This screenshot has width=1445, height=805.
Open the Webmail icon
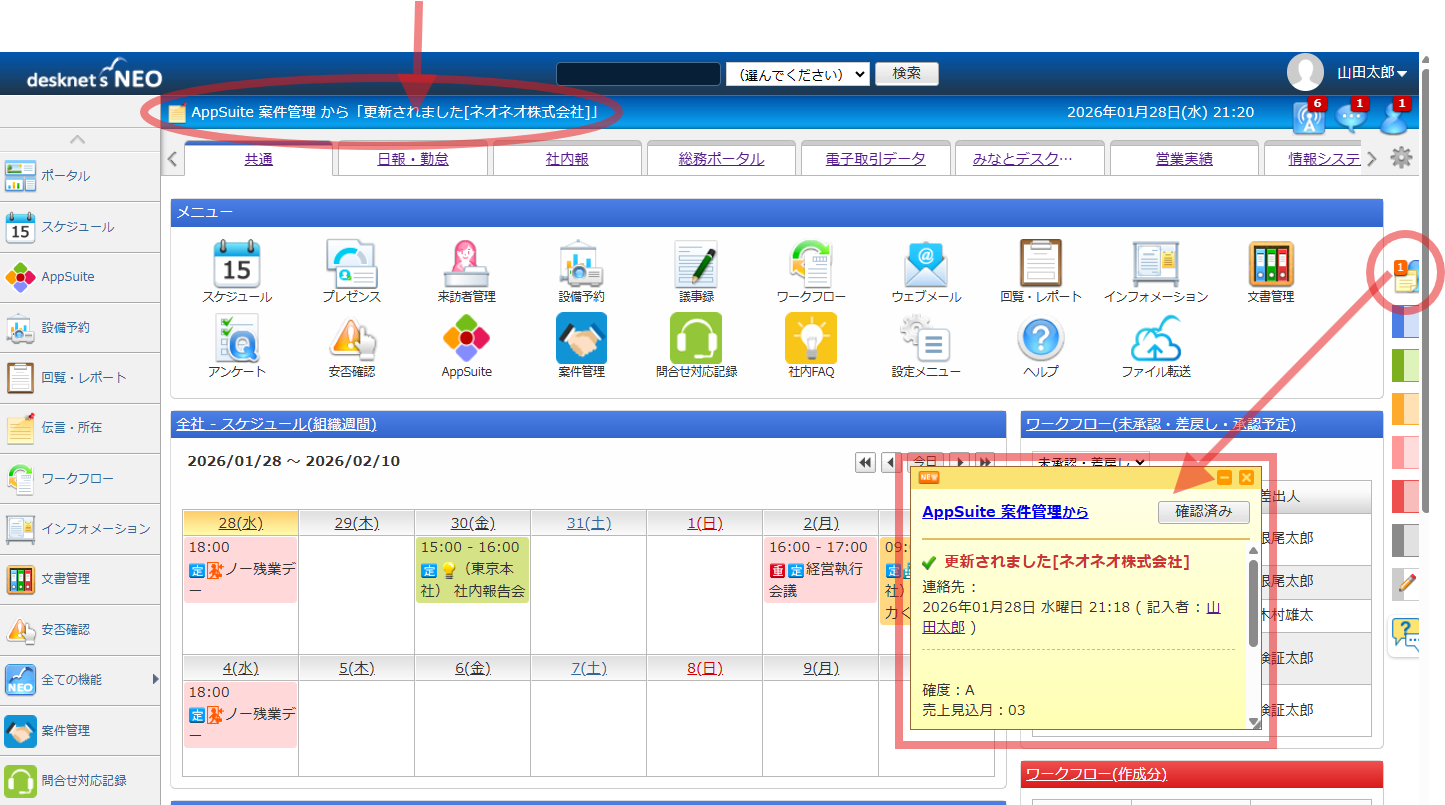click(x=925, y=265)
